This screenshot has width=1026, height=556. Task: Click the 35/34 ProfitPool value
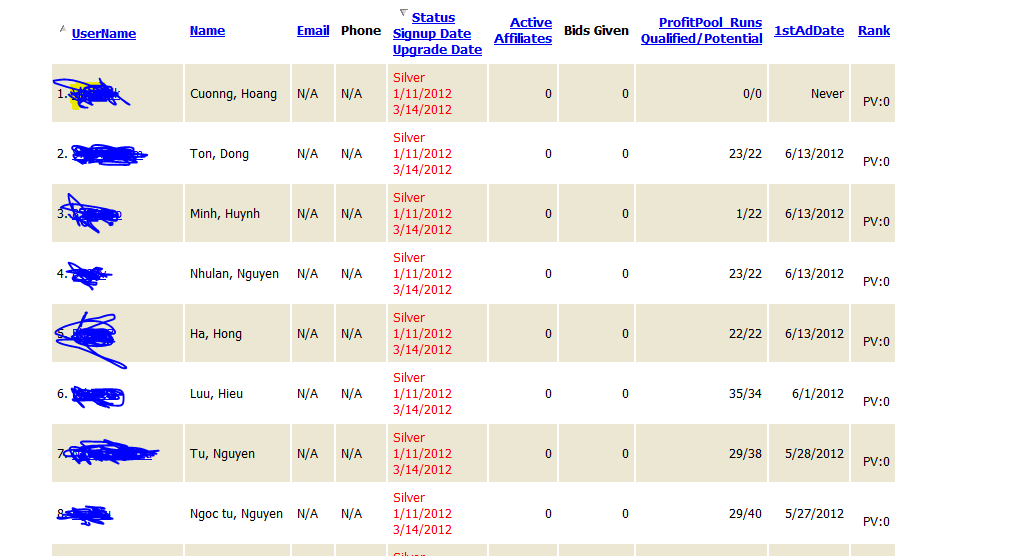click(x=745, y=394)
